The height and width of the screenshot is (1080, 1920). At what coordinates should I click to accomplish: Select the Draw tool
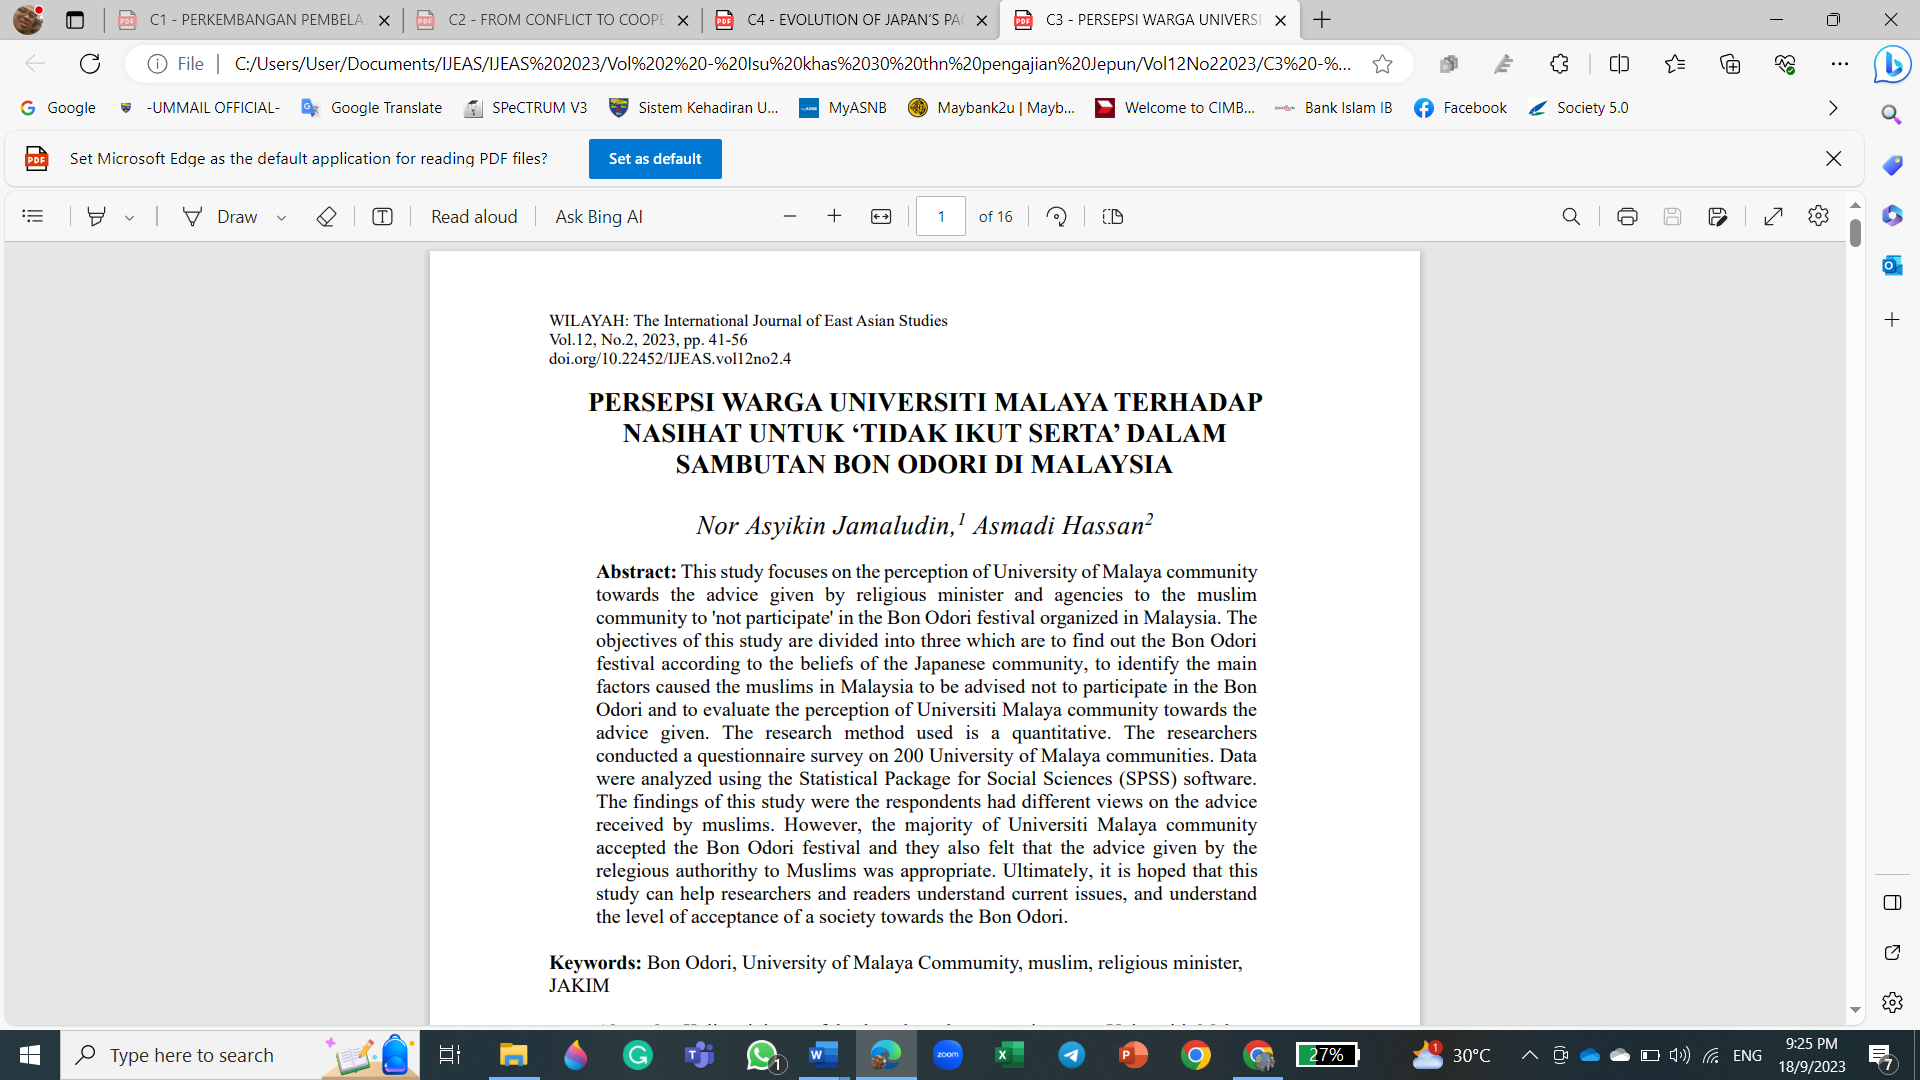click(x=220, y=216)
